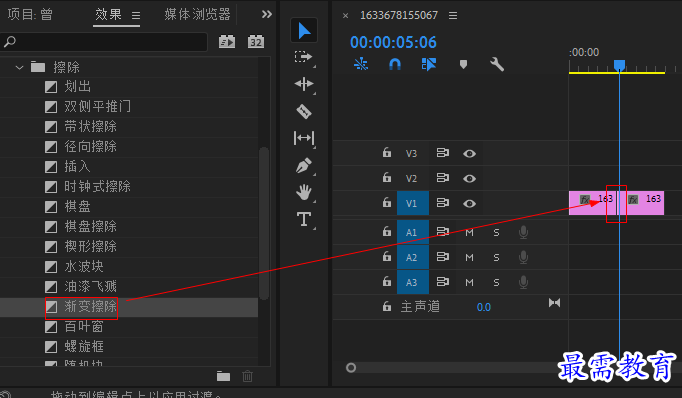Mute the A1 audio track
Image resolution: width=682 pixels, height=398 pixels.
(469, 233)
